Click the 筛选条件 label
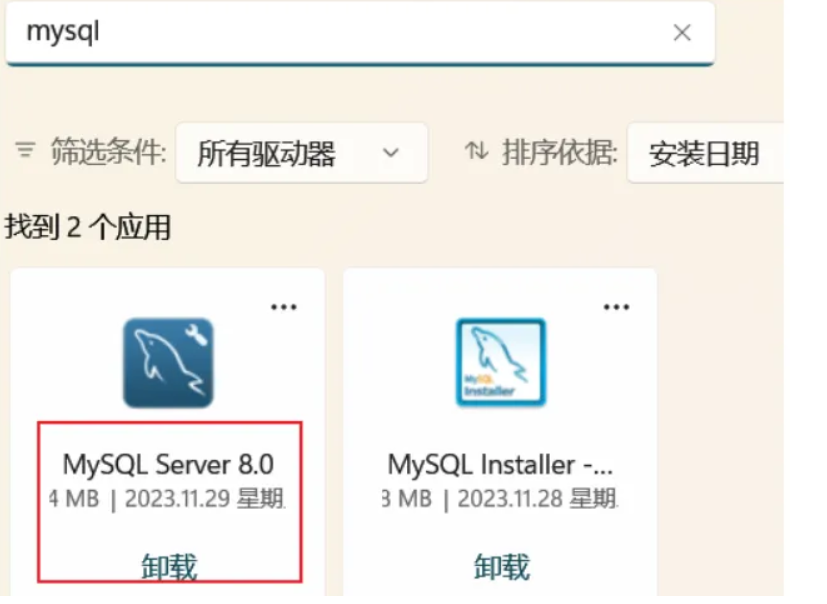827x604 pixels. (109, 152)
